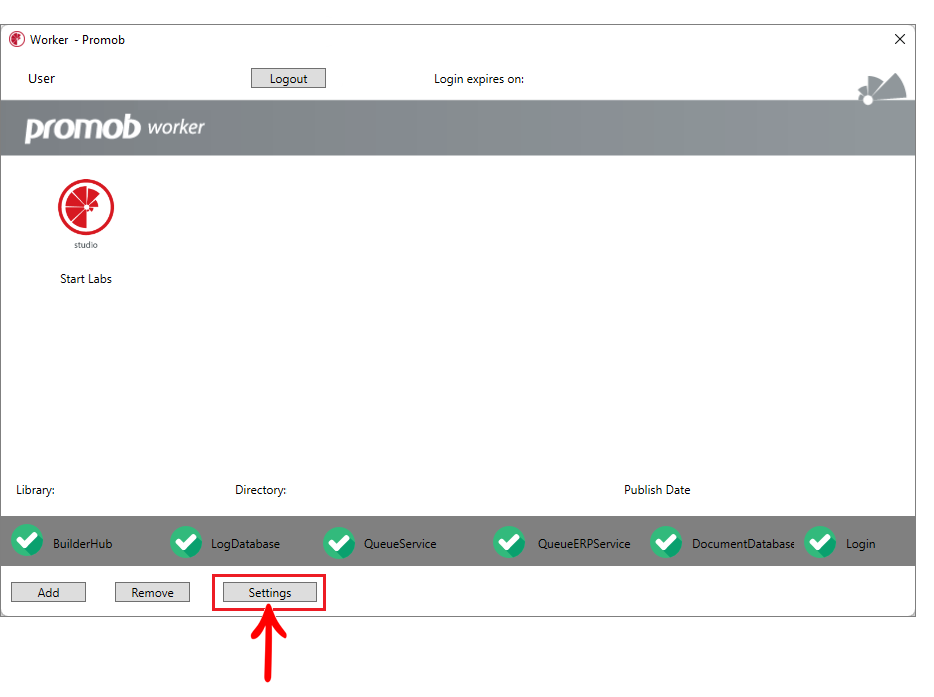Click the QueueERPService status checkmark icon

coord(509,542)
